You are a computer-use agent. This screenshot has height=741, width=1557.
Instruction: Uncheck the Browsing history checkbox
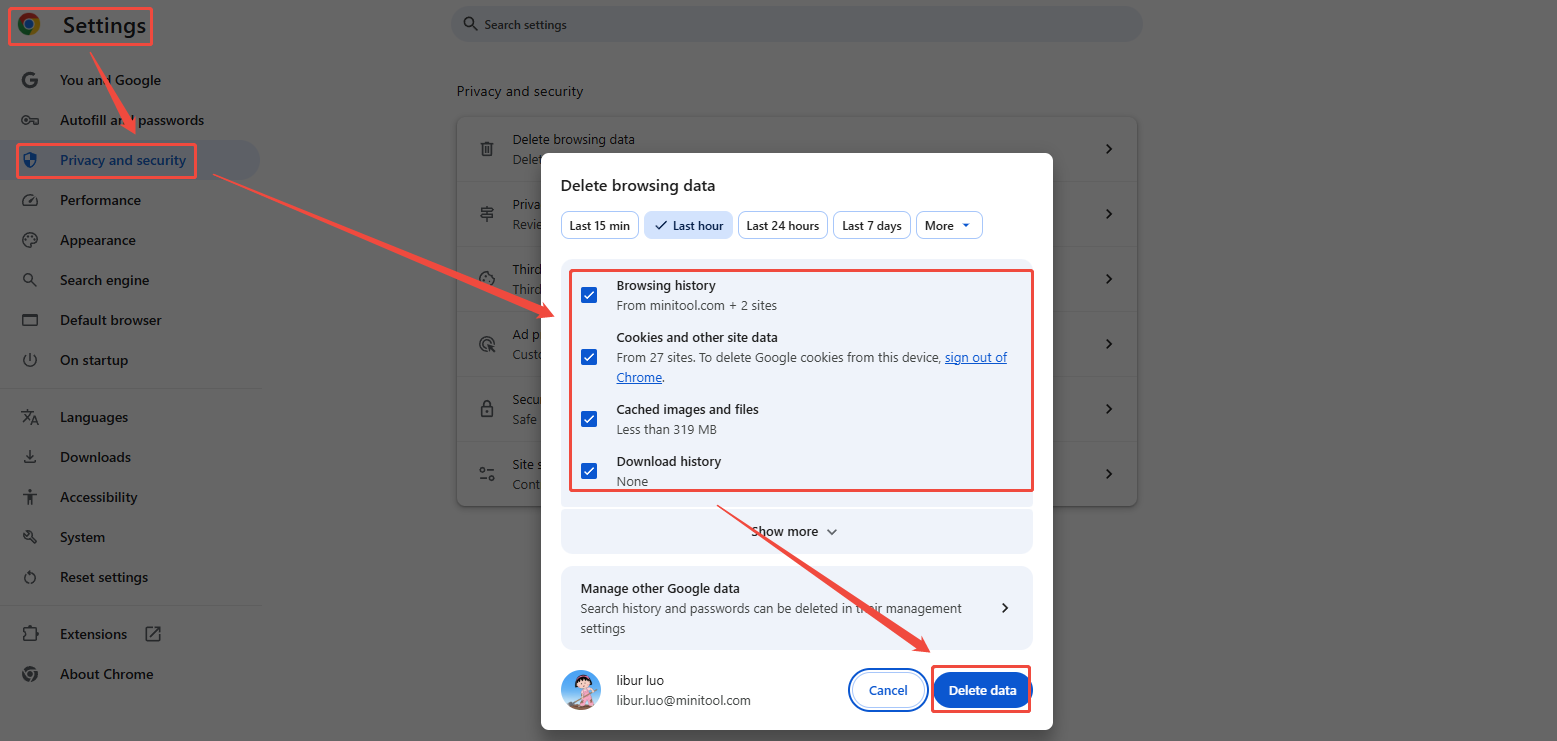pyautogui.click(x=589, y=295)
